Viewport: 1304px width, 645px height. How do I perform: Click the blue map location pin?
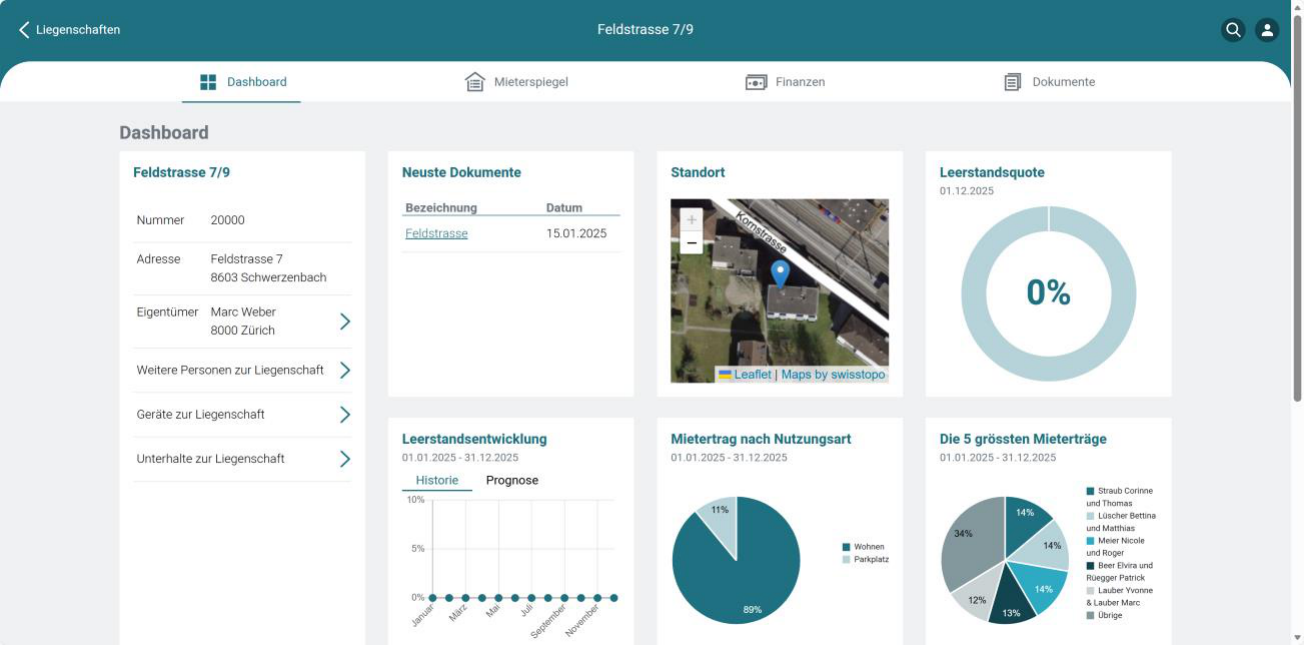pyautogui.click(x=781, y=272)
